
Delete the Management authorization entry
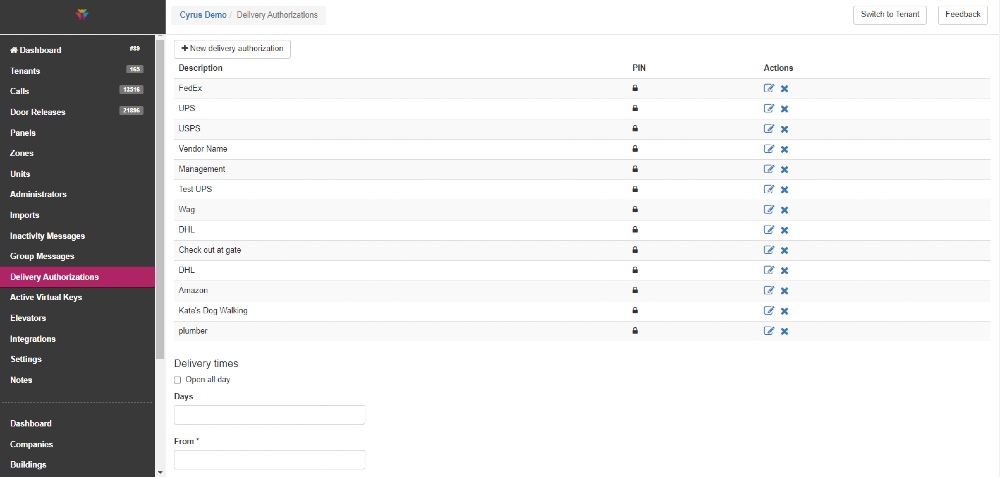click(784, 170)
